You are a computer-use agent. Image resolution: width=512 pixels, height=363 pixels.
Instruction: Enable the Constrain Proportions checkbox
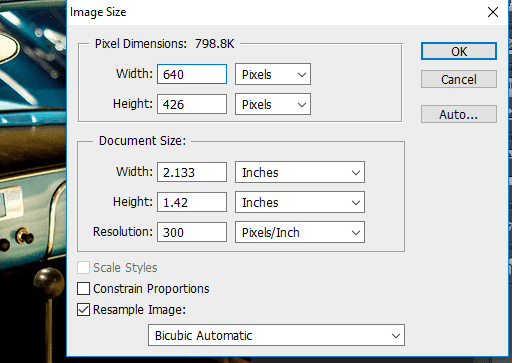pos(83,289)
